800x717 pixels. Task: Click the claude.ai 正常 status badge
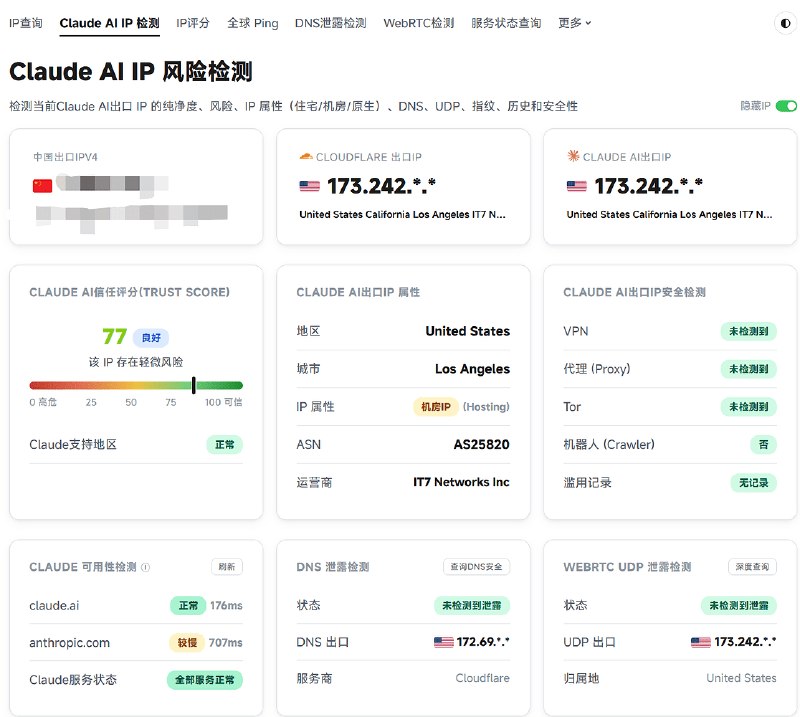188,605
